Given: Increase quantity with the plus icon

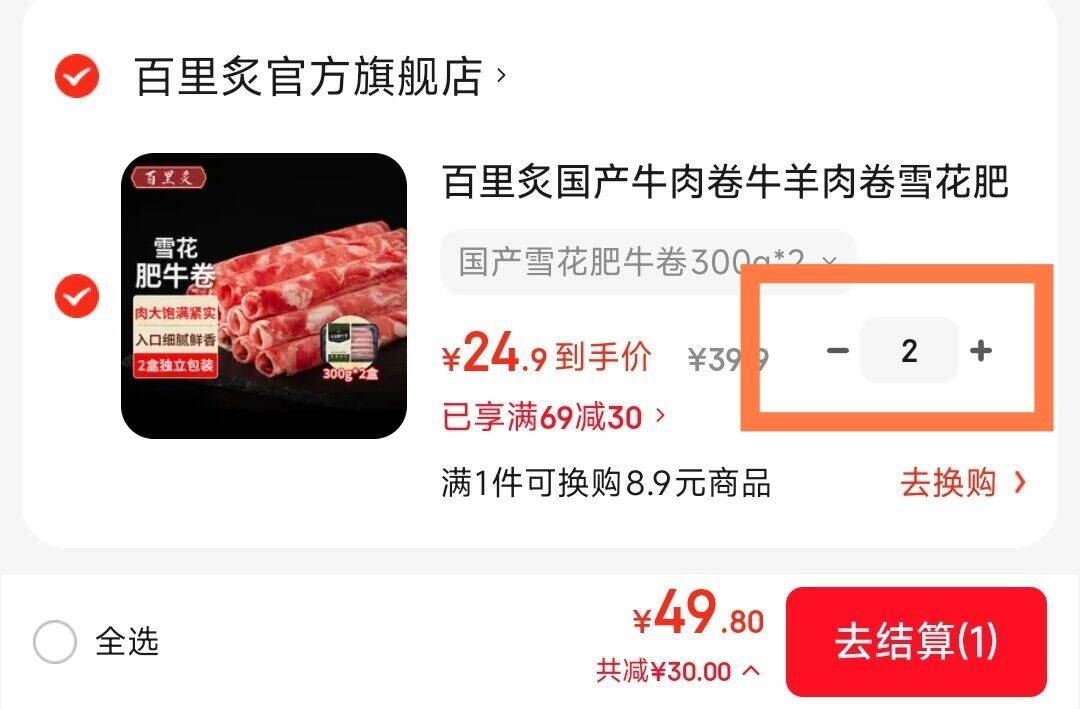Looking at the screenshot, I should pyautogui.click(x=981, y=351).
